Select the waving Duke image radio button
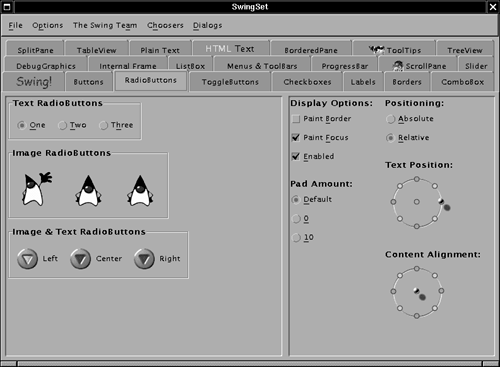Viewport: 500px width, 367px height. point(36,189)
